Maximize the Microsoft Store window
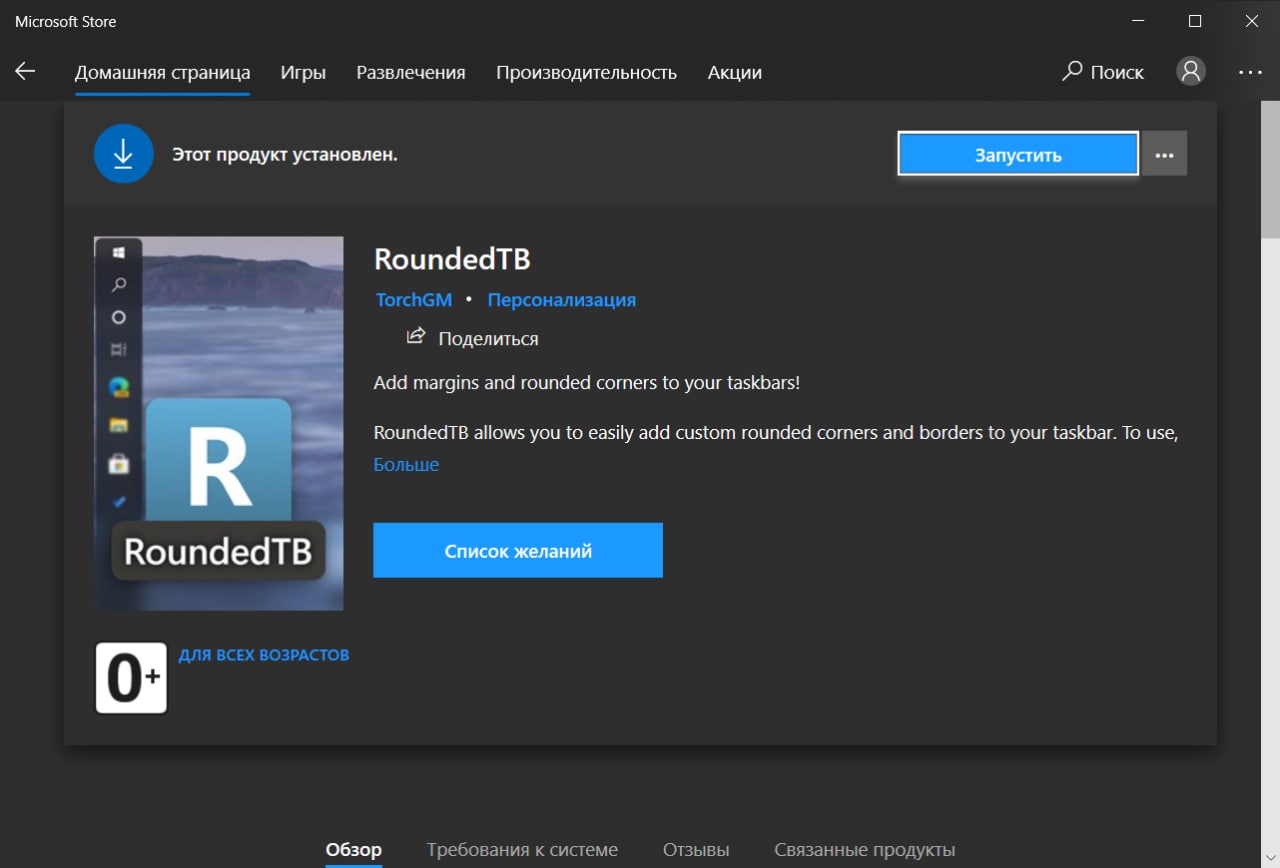1280x868 pixels. [x=1195, y=21]
